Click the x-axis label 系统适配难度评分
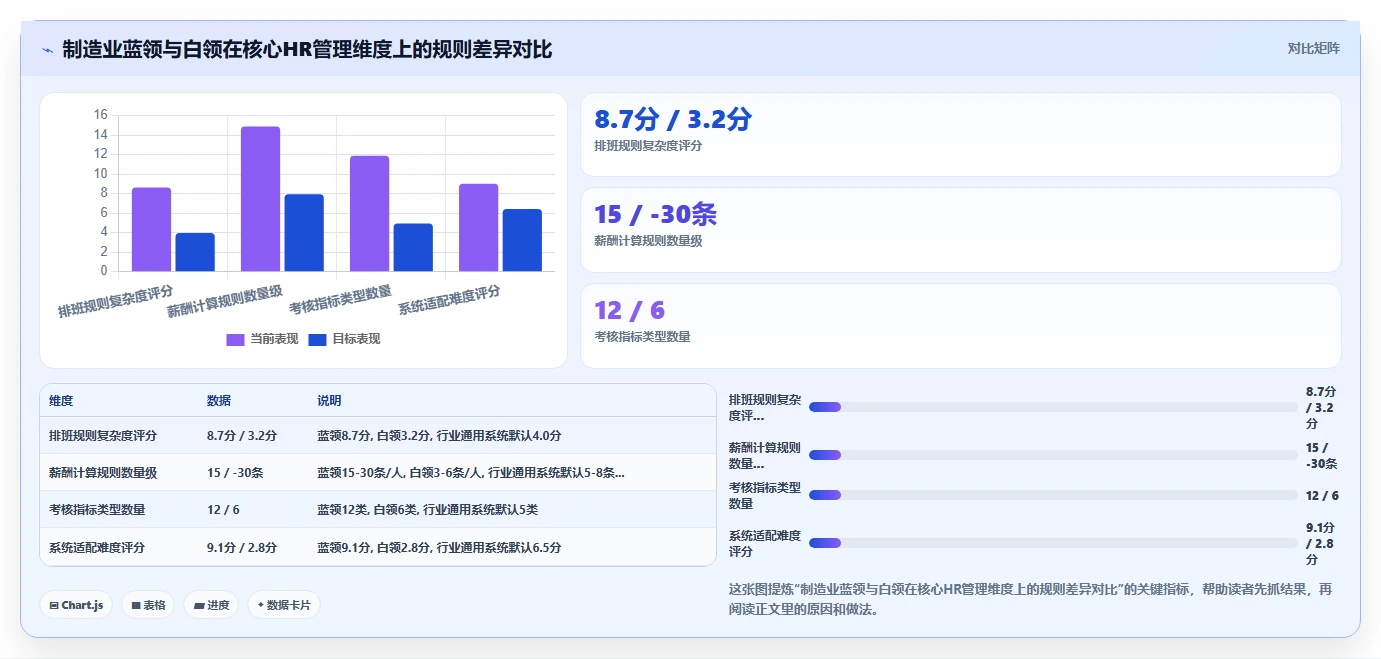This screenshot has width=1381, height=659. click(x=449, y=300)
